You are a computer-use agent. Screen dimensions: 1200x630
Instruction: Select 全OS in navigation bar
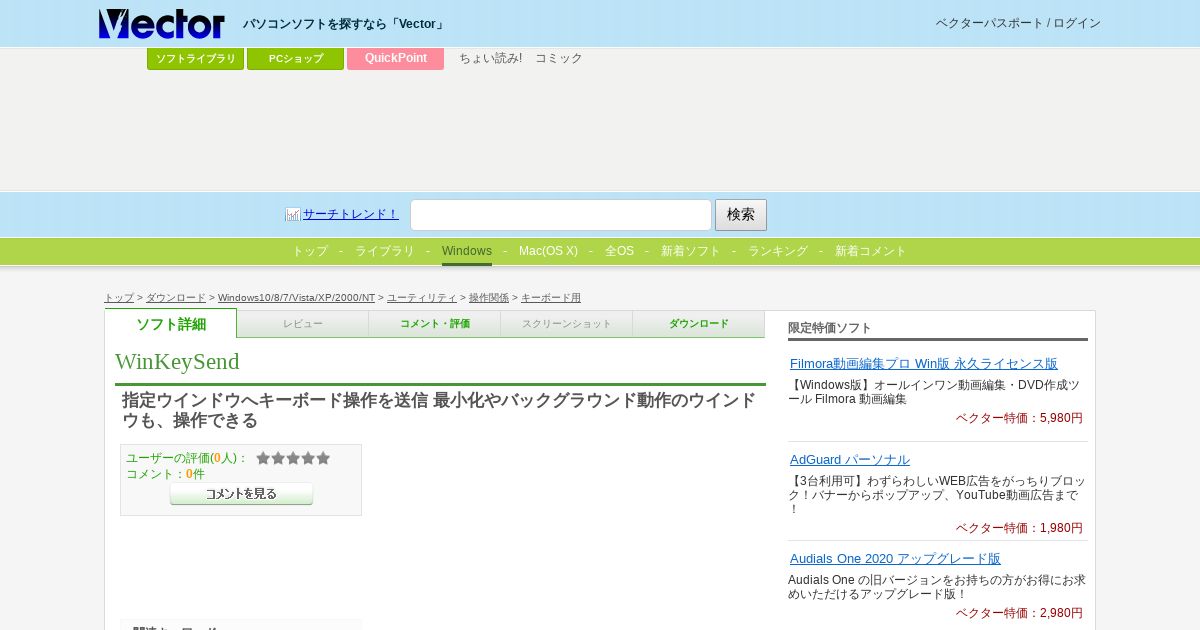click(x=619, y=251)
